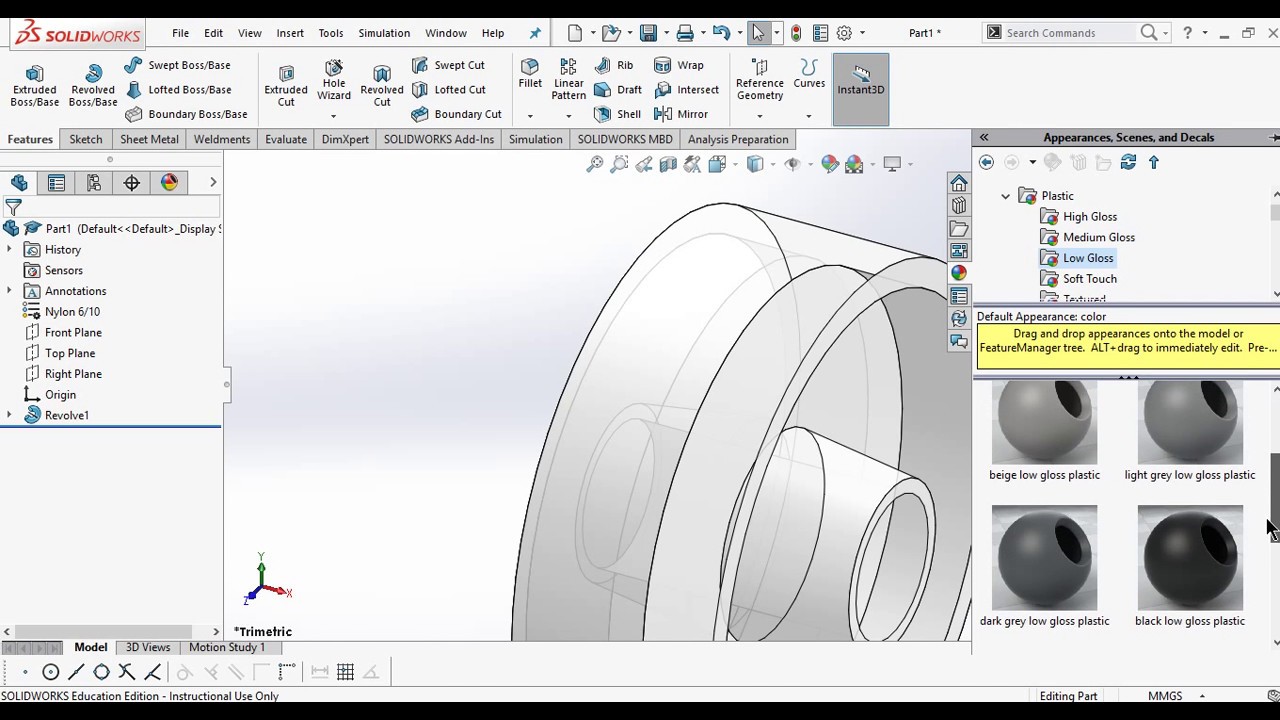This screenshot has height=720, width=1280.
Task: Select the Revolved Cut tool
Action: [382, 86]
